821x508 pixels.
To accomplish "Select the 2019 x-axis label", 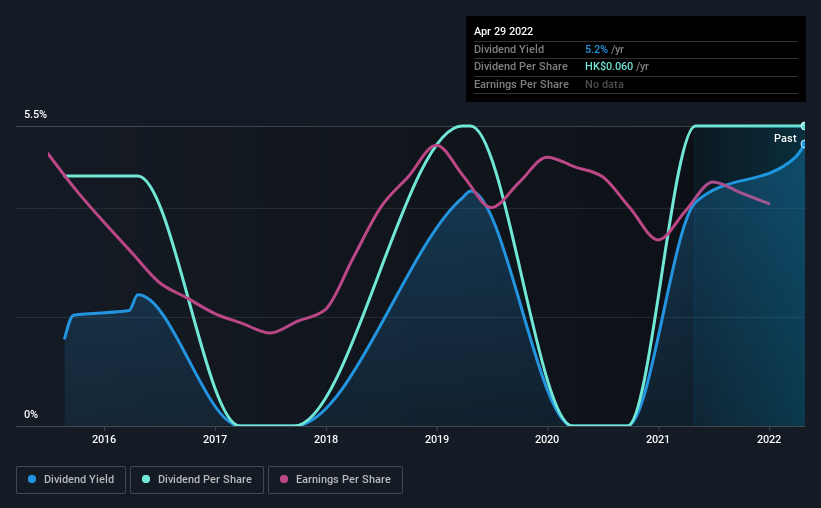I will pyautogui.click(x=437, y=439).
